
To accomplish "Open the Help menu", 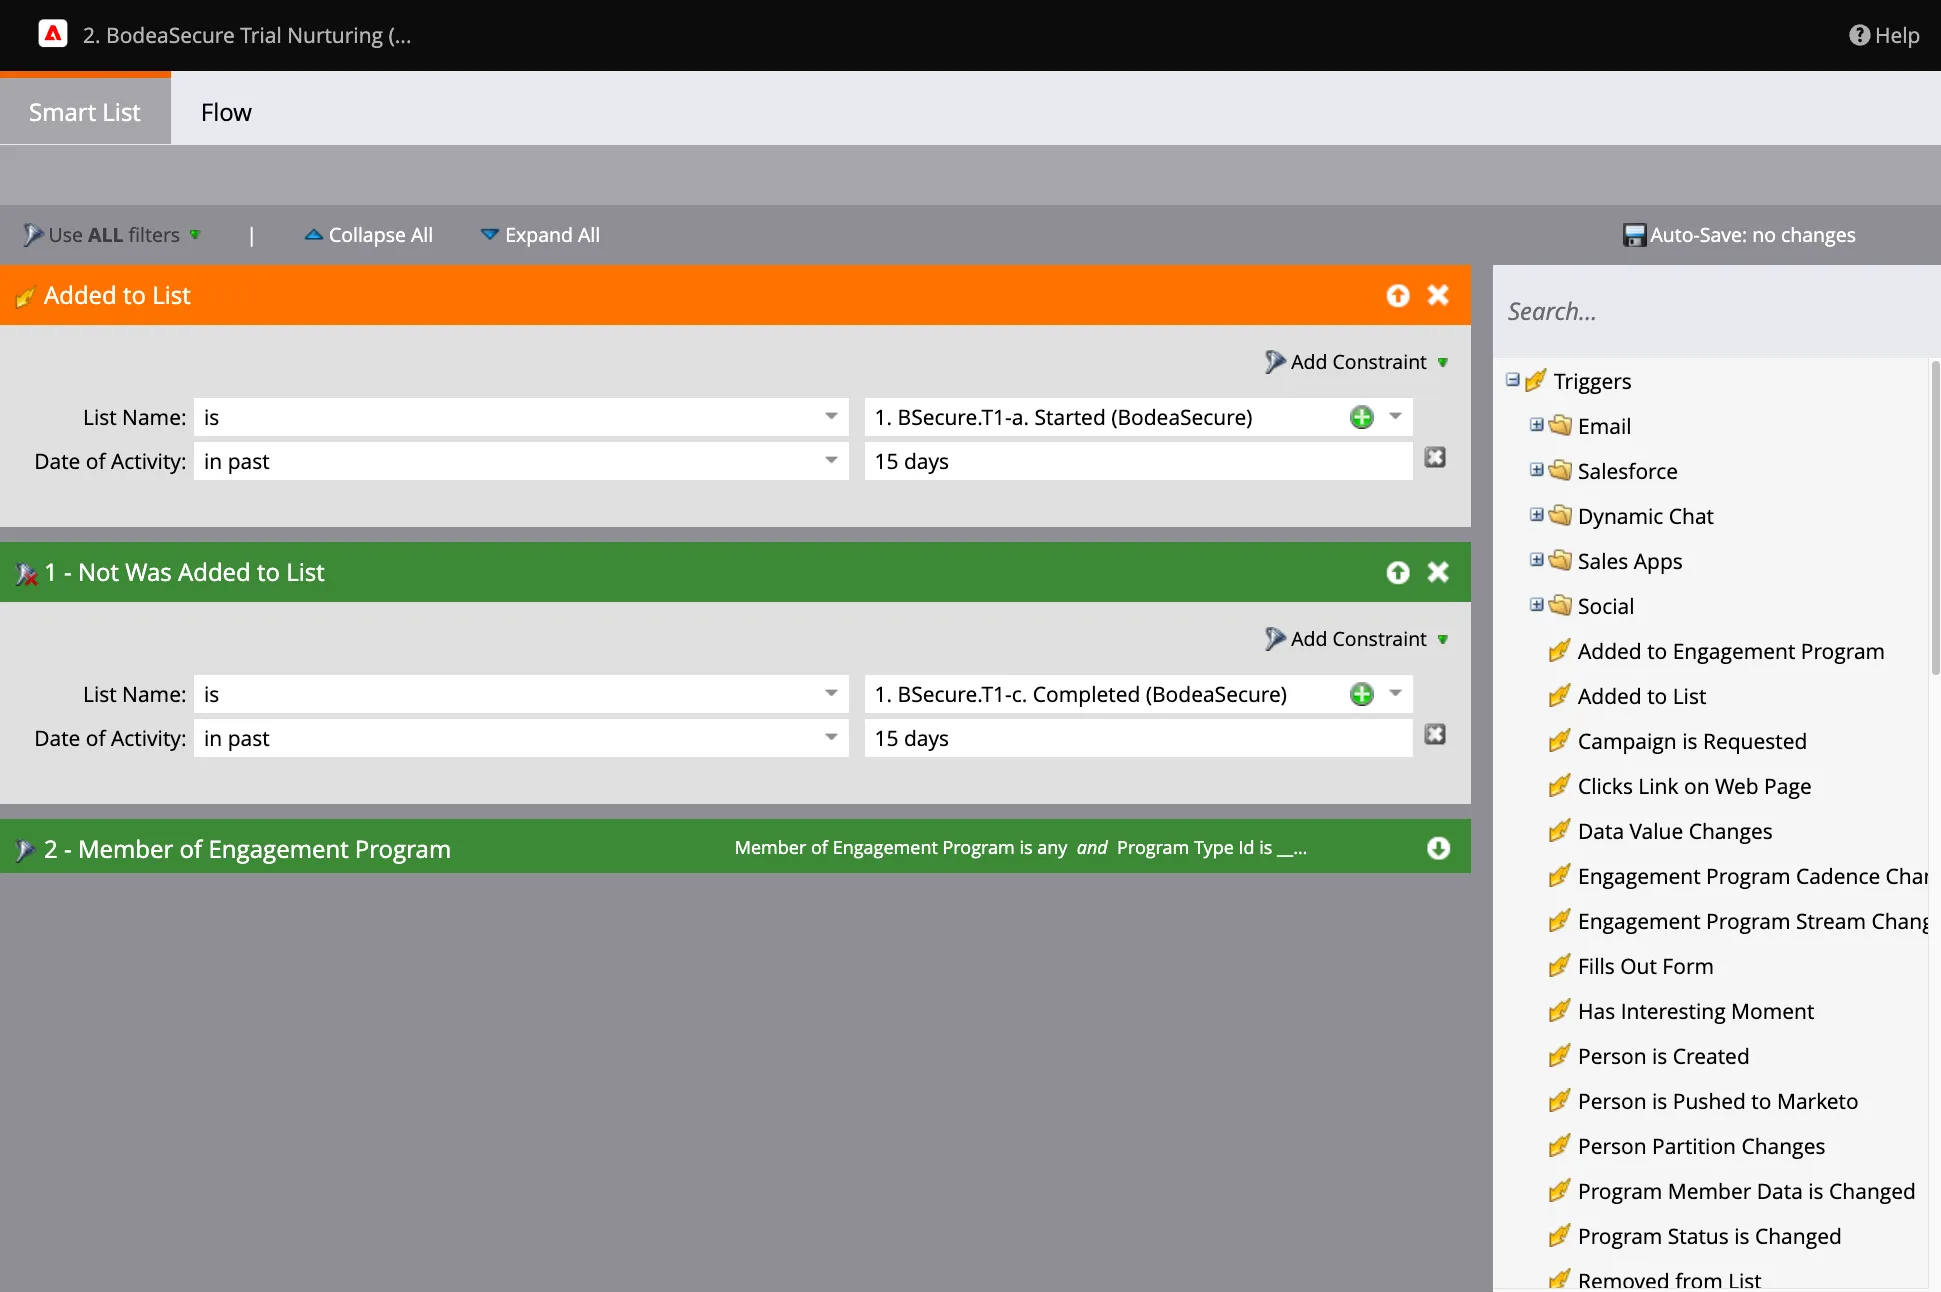I will (1884, 35).
